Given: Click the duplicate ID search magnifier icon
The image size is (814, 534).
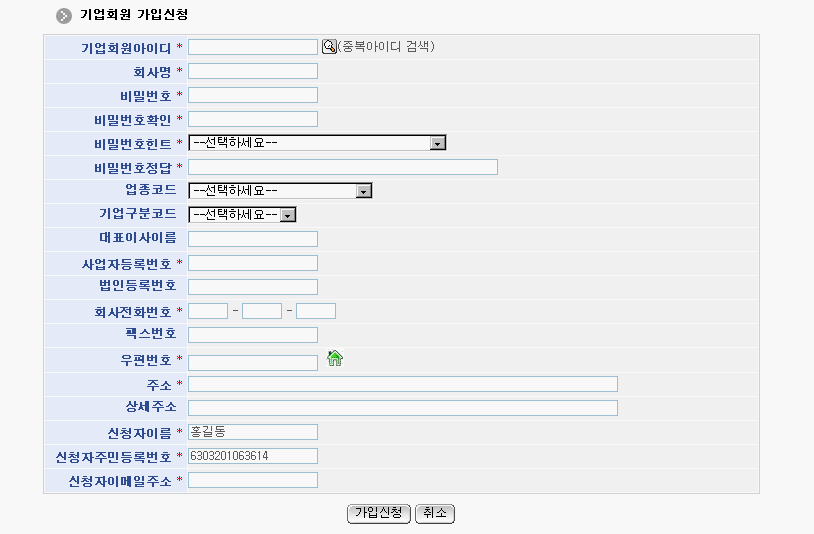Looking at the screenshot, I should click(x=329, y=46).
